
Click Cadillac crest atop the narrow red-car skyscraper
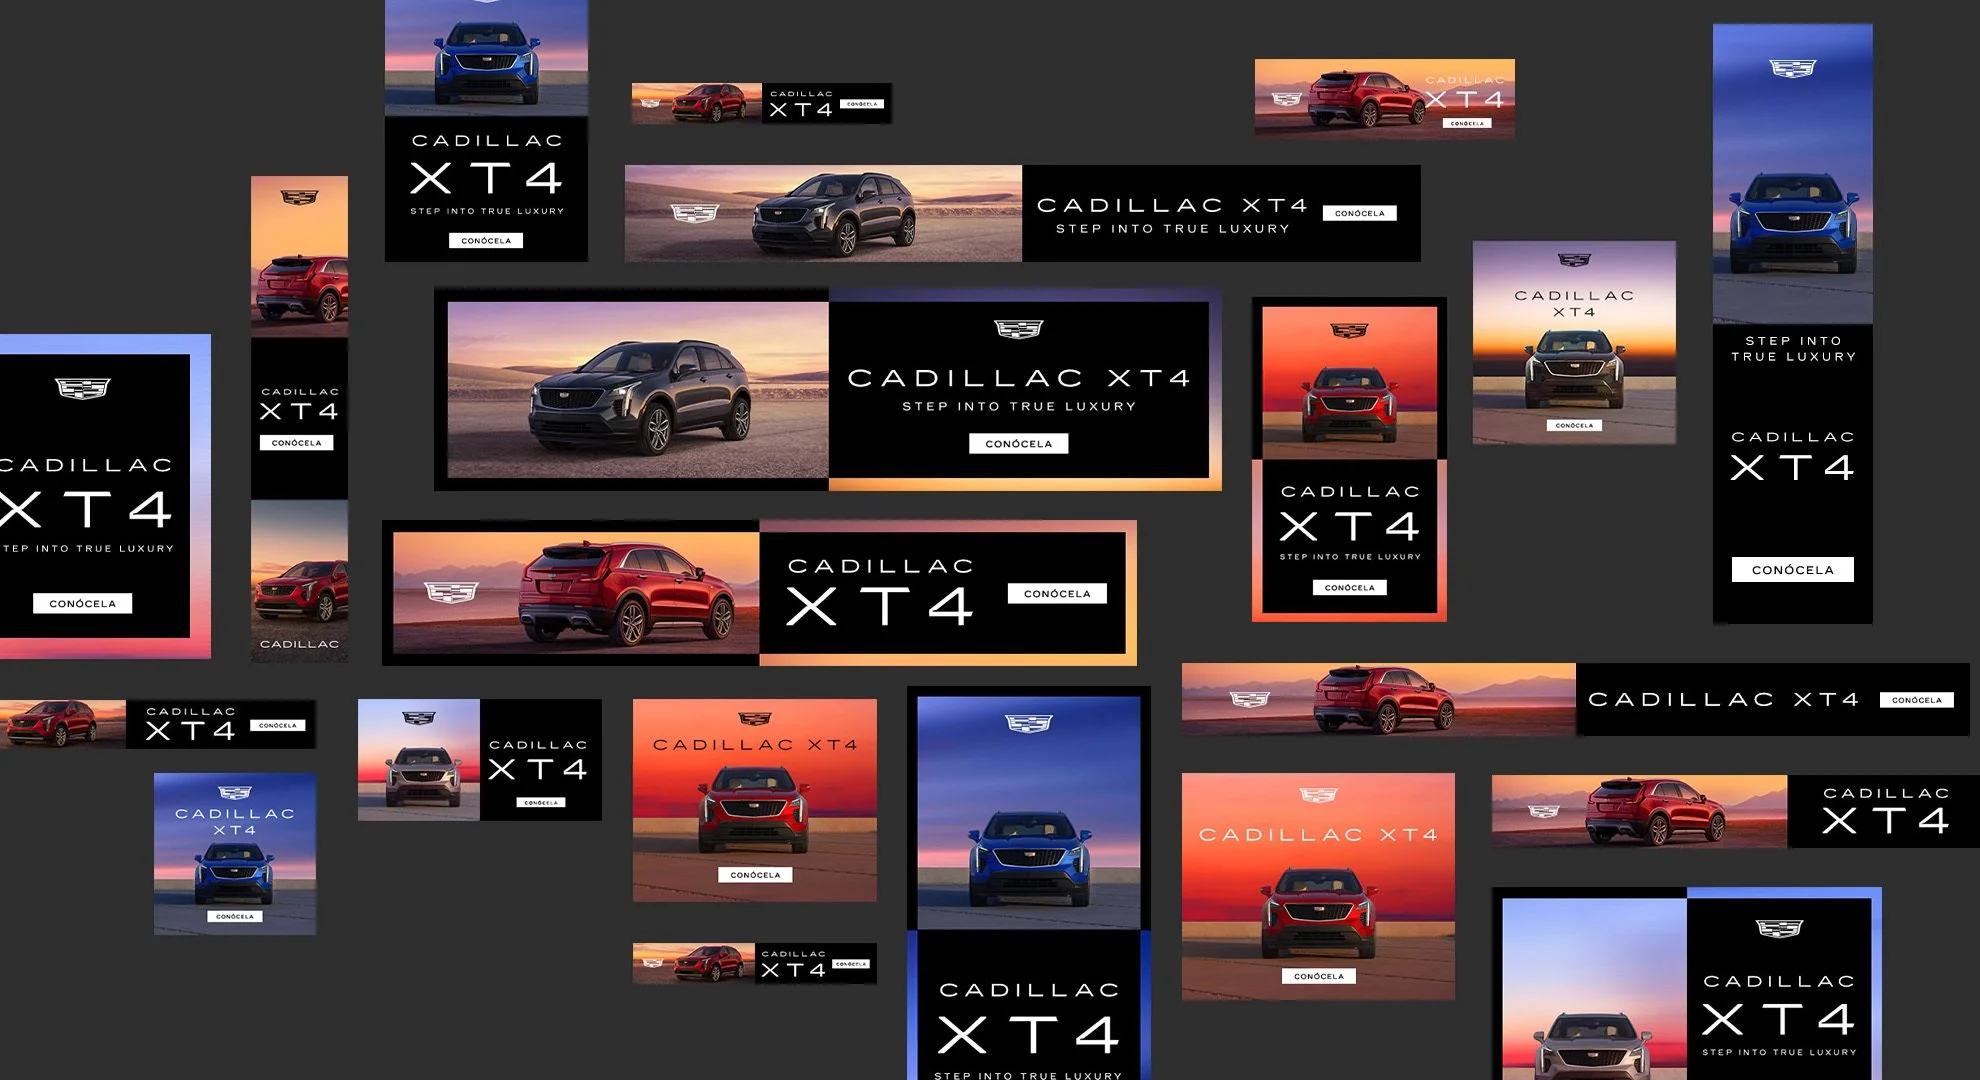coord(299,197)
